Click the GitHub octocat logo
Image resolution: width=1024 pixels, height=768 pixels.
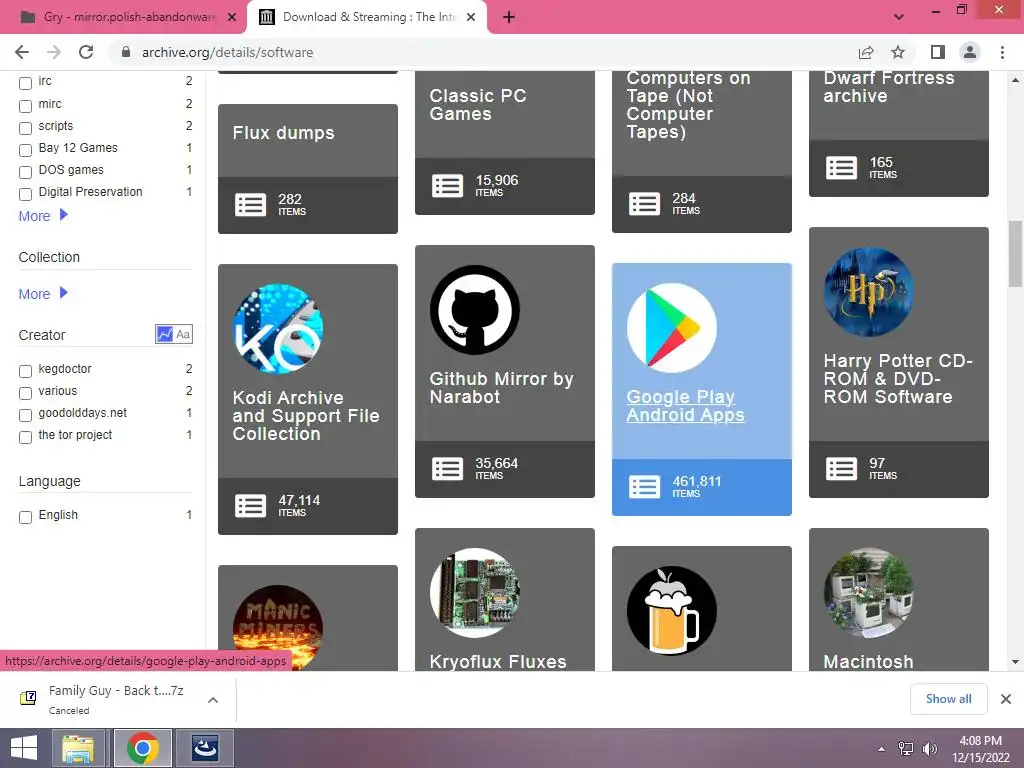(x=475, y=310)
